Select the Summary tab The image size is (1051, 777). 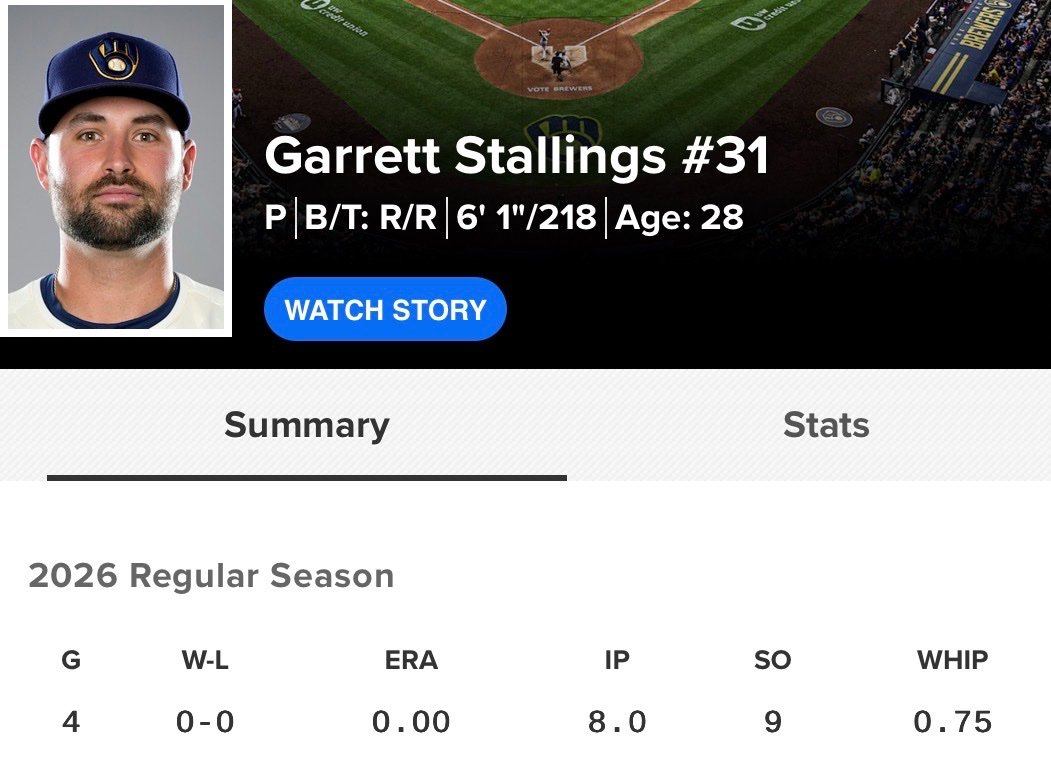[307, 425]
